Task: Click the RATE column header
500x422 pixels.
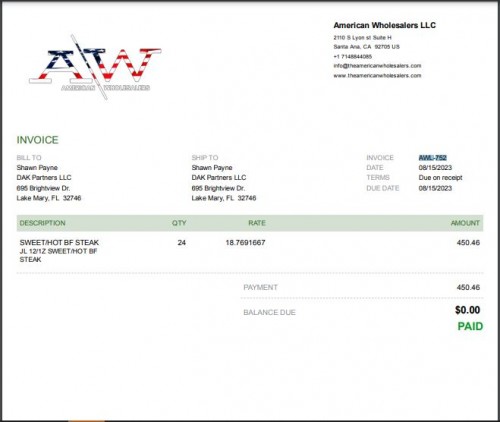Action: 257,223
